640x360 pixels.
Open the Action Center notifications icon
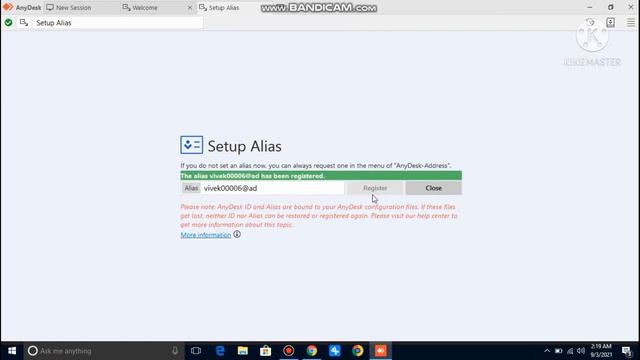coord(627,351)
